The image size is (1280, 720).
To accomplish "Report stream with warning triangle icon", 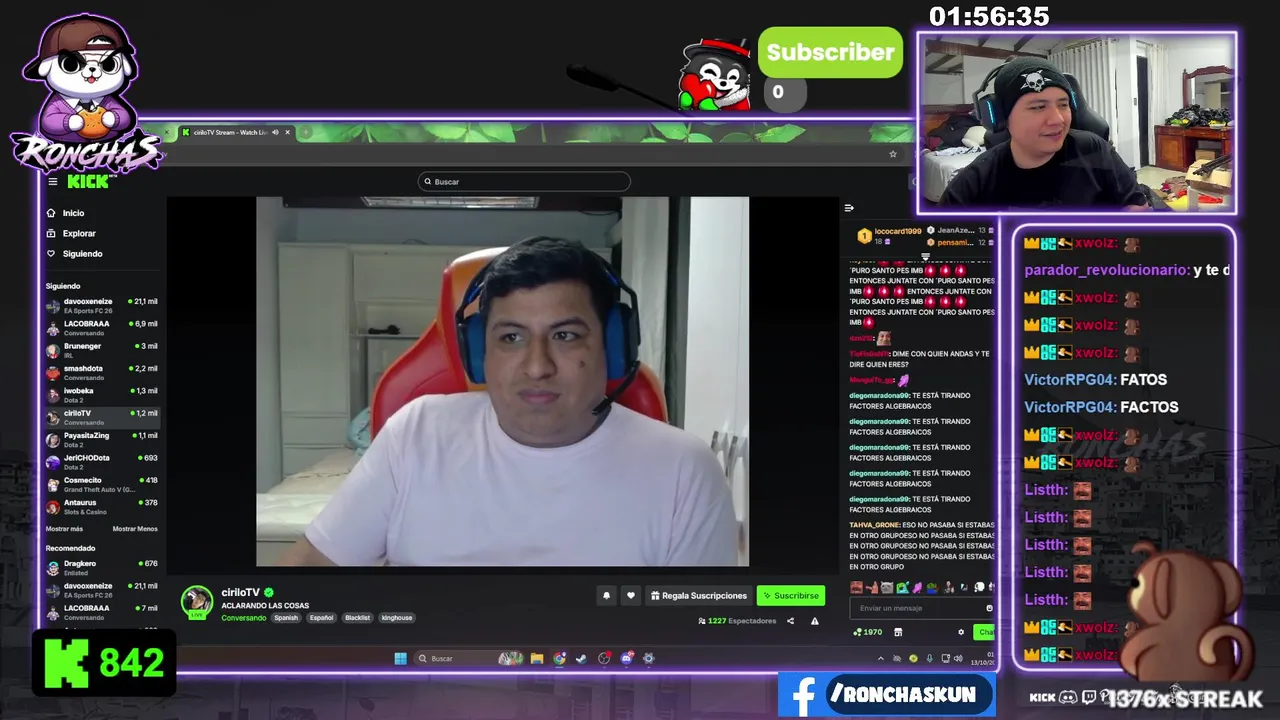I will 814,621.
